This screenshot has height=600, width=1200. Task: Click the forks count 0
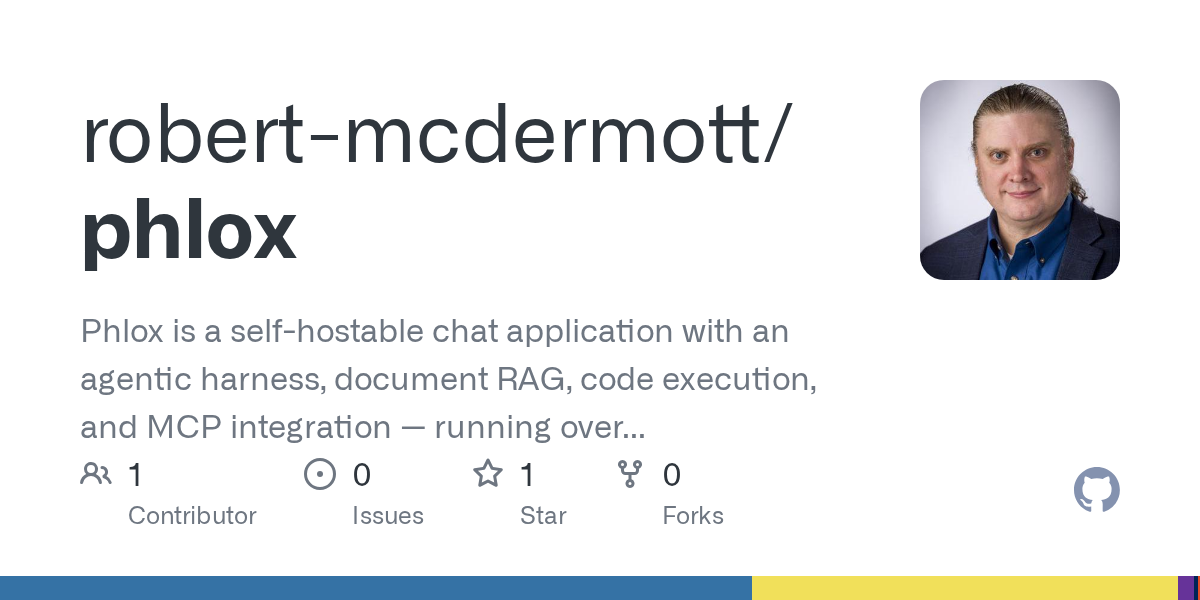(x=672, y=475)
